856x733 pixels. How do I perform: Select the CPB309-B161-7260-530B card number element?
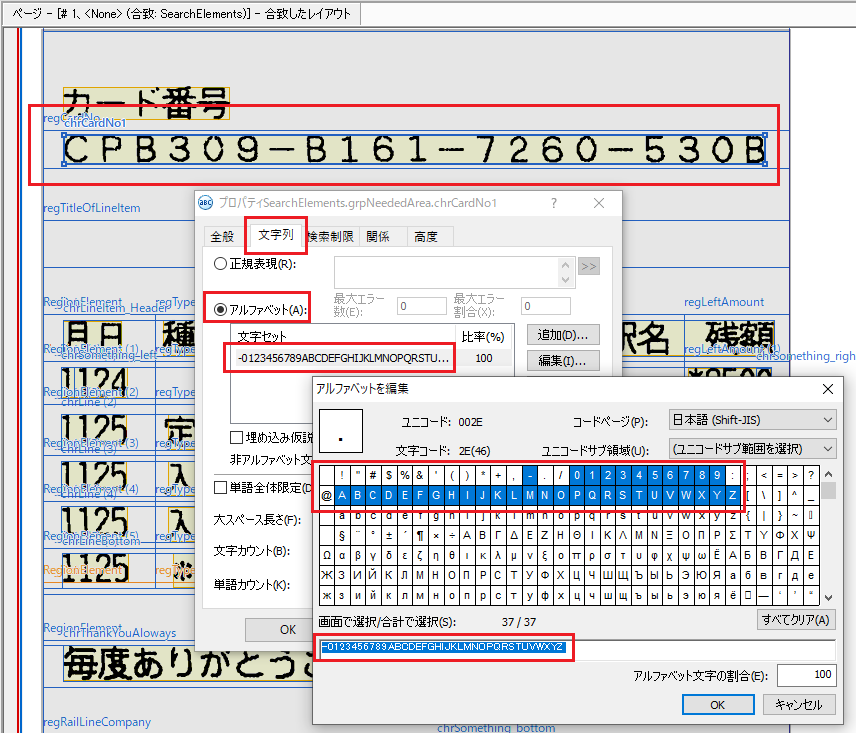414,149
